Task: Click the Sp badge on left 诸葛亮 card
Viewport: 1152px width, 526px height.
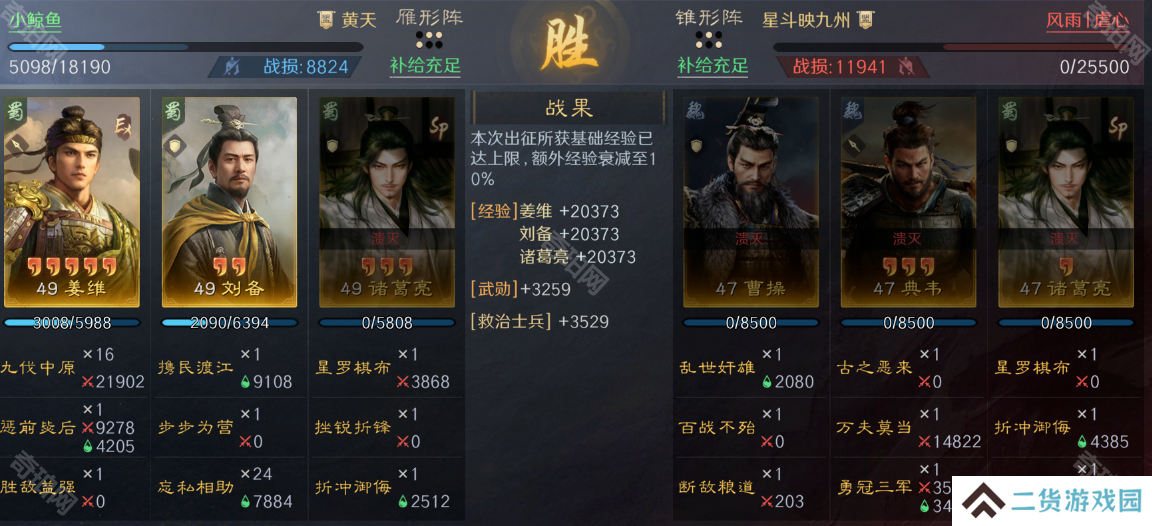Action: coord(439,127)
